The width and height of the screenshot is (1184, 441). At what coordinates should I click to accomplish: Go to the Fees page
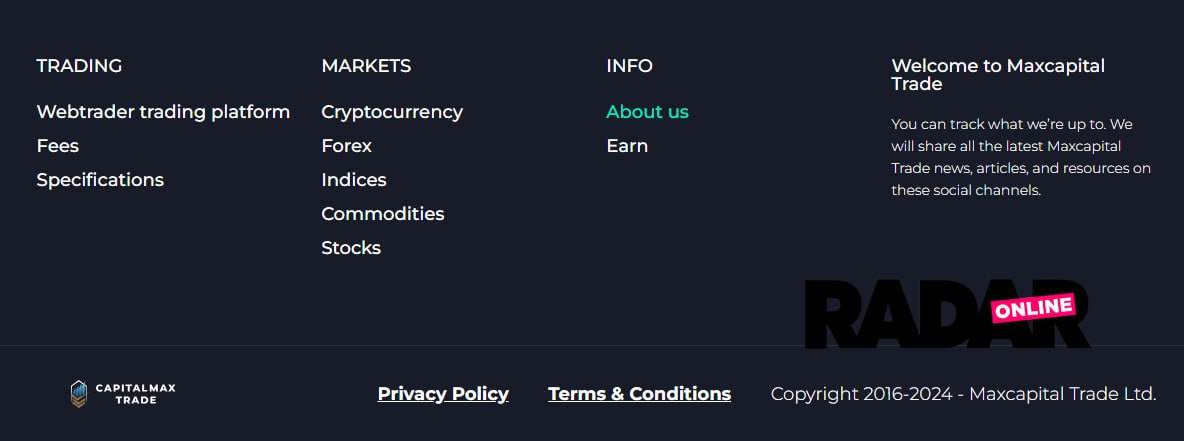(58, 146)
